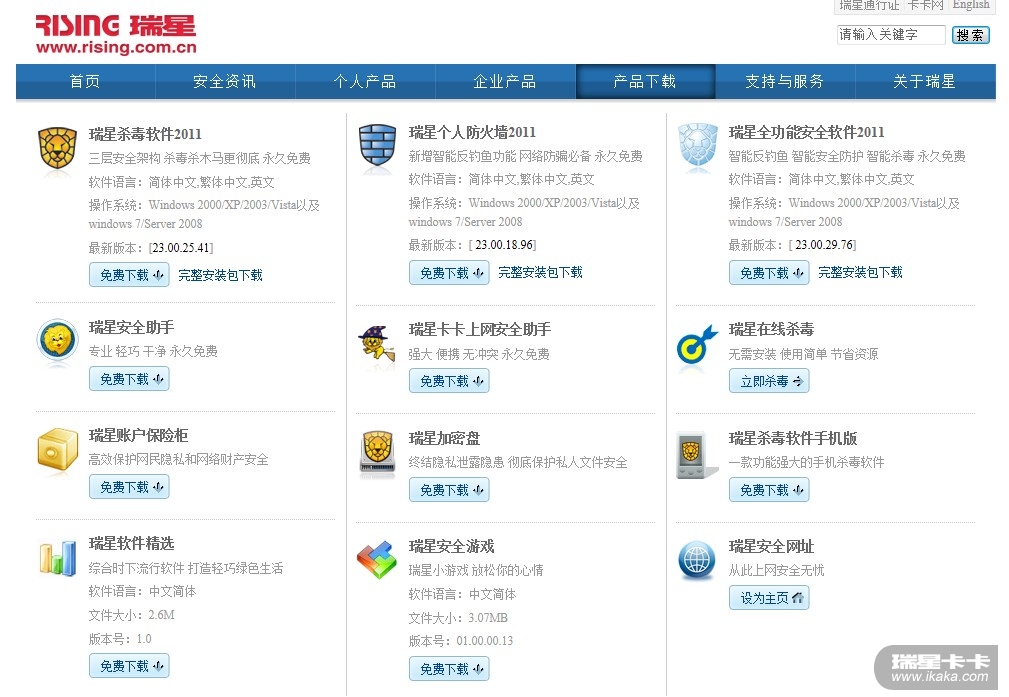This screenshot has height=697, width=1009.
Task: Click the 瑞星安全游戏 puzzle icon
Action: tap(377, 559)
